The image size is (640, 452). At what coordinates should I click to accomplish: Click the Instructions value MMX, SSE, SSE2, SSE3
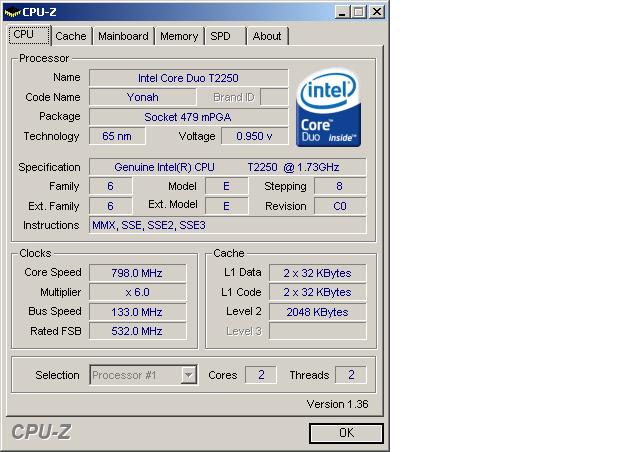point(227,225)
